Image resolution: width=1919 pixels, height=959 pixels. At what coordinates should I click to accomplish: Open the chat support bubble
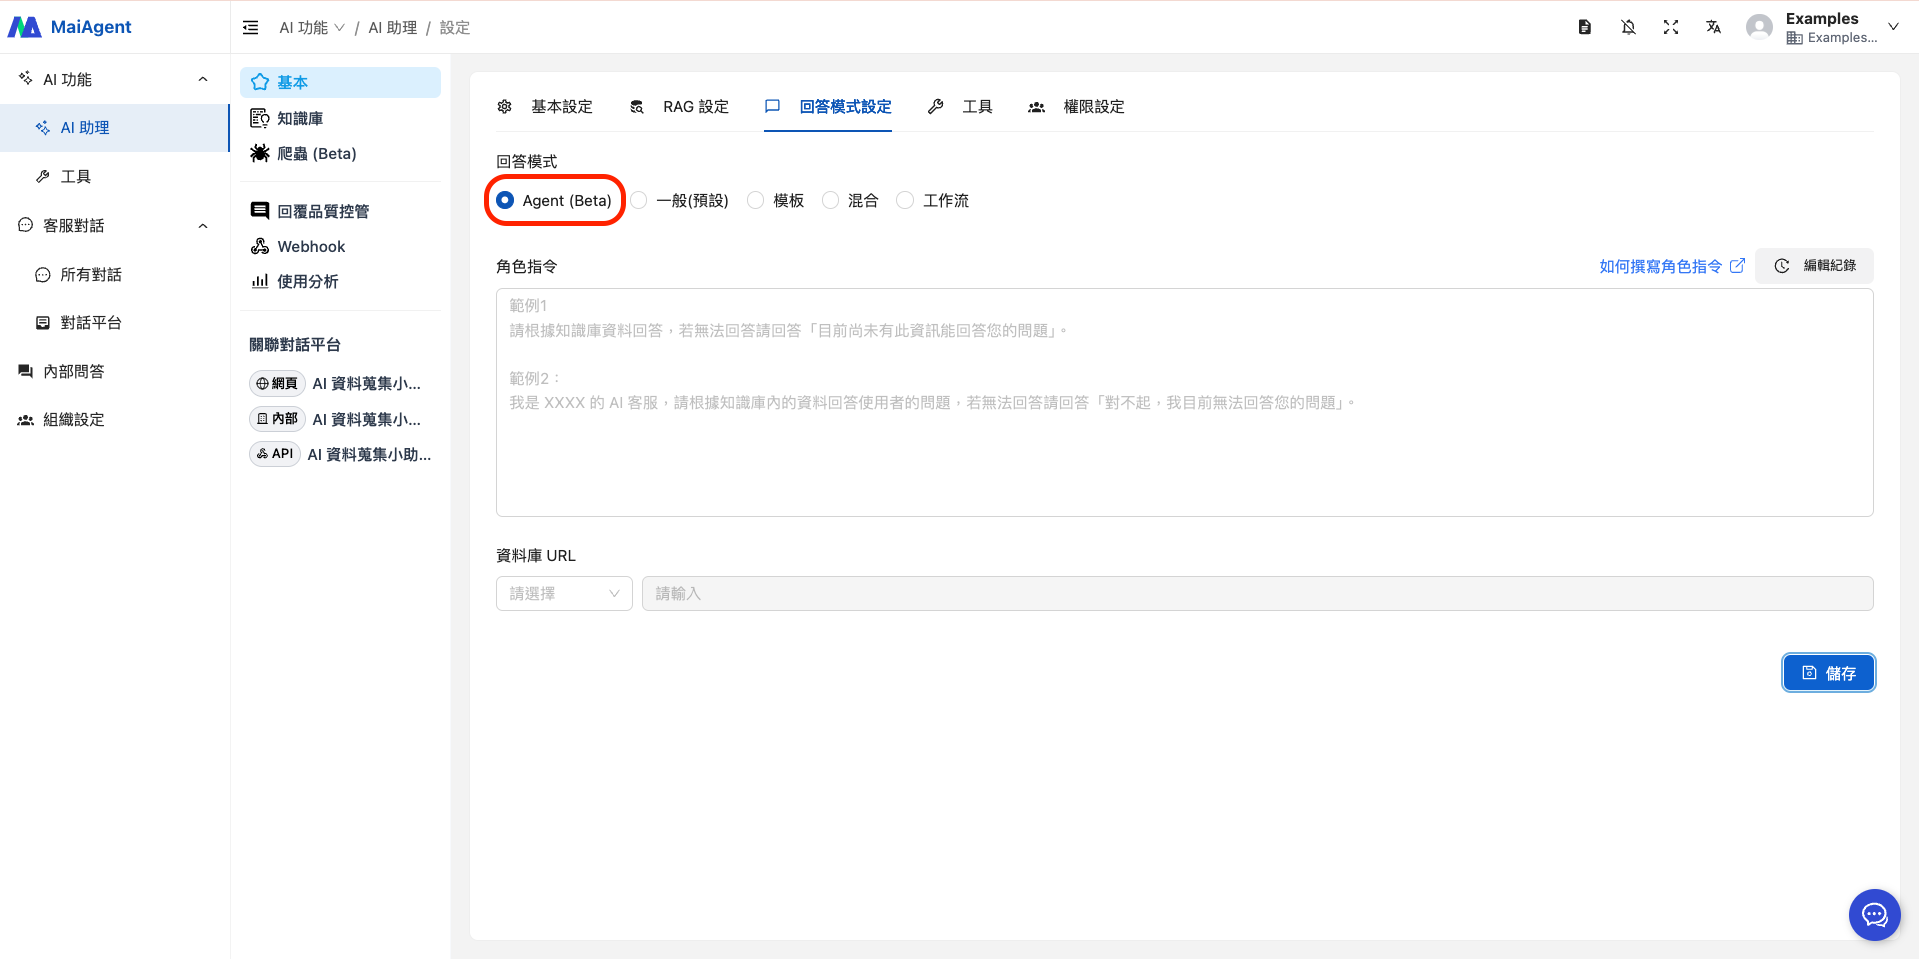[1874, 914]
